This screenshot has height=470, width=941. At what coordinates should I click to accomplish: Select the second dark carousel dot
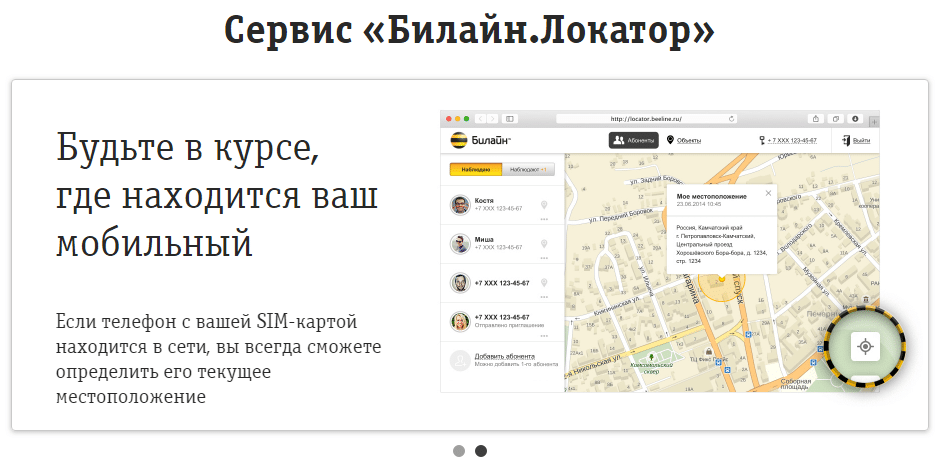point(481,451)
